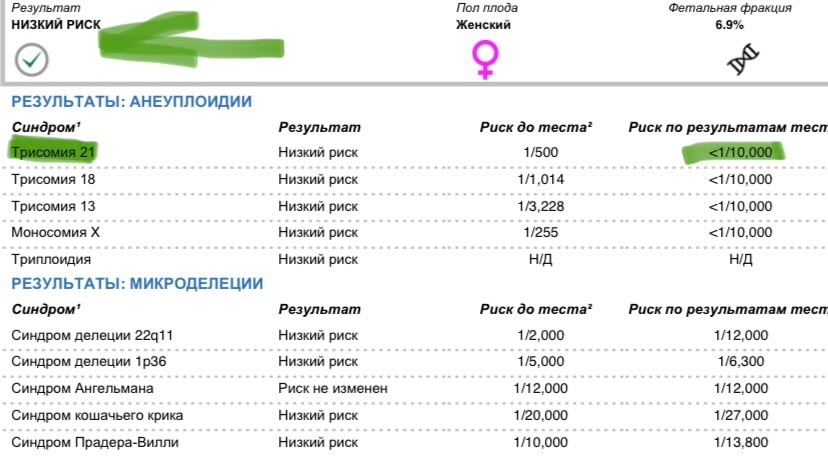This screenshot has height=459, width=828.
Task: Click the Моносомия X syndrome name
Action: [55, 232]
